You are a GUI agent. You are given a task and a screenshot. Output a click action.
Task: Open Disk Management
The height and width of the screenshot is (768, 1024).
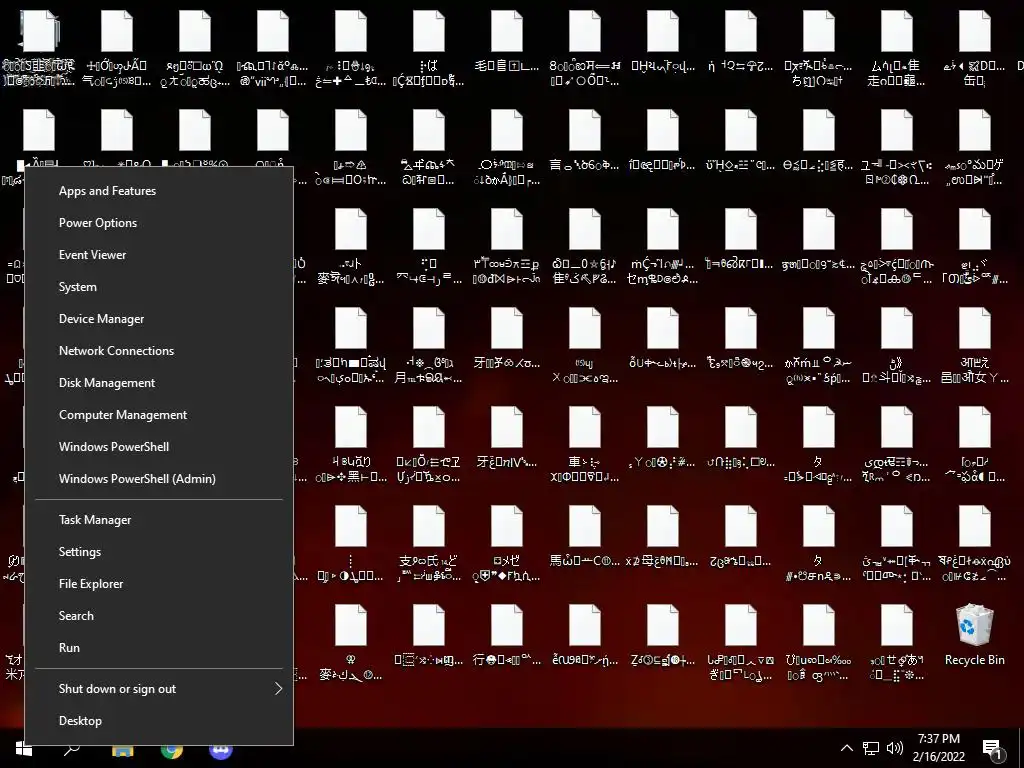pos(159,383)
